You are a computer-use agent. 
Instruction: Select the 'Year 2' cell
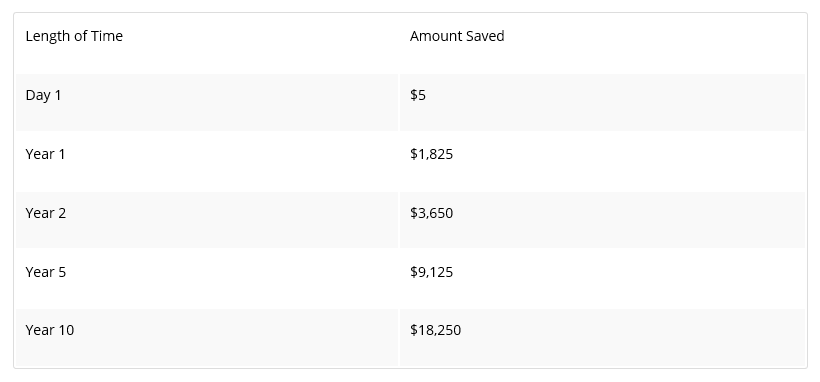45,214
